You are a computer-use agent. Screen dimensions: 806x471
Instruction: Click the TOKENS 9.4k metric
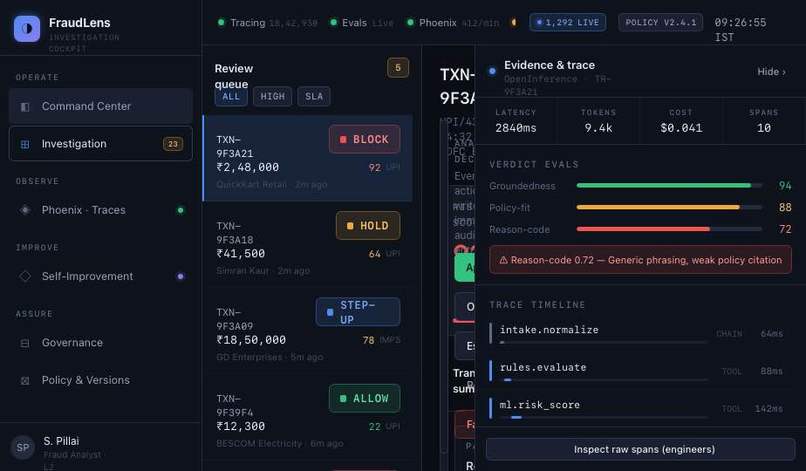point(598,121)
